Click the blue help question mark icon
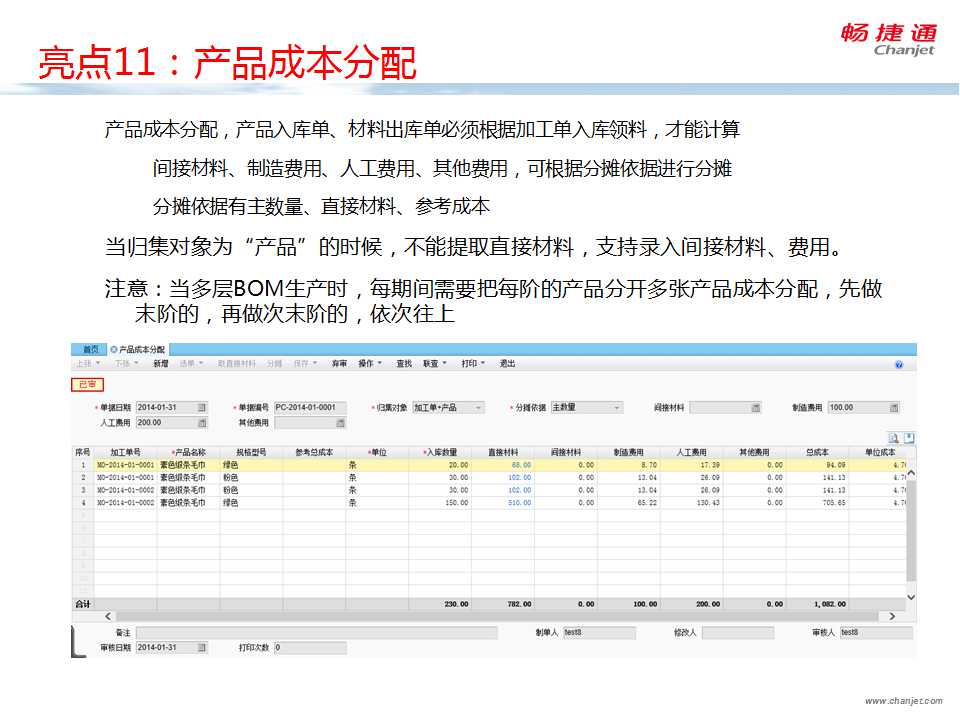 [898, 364]
